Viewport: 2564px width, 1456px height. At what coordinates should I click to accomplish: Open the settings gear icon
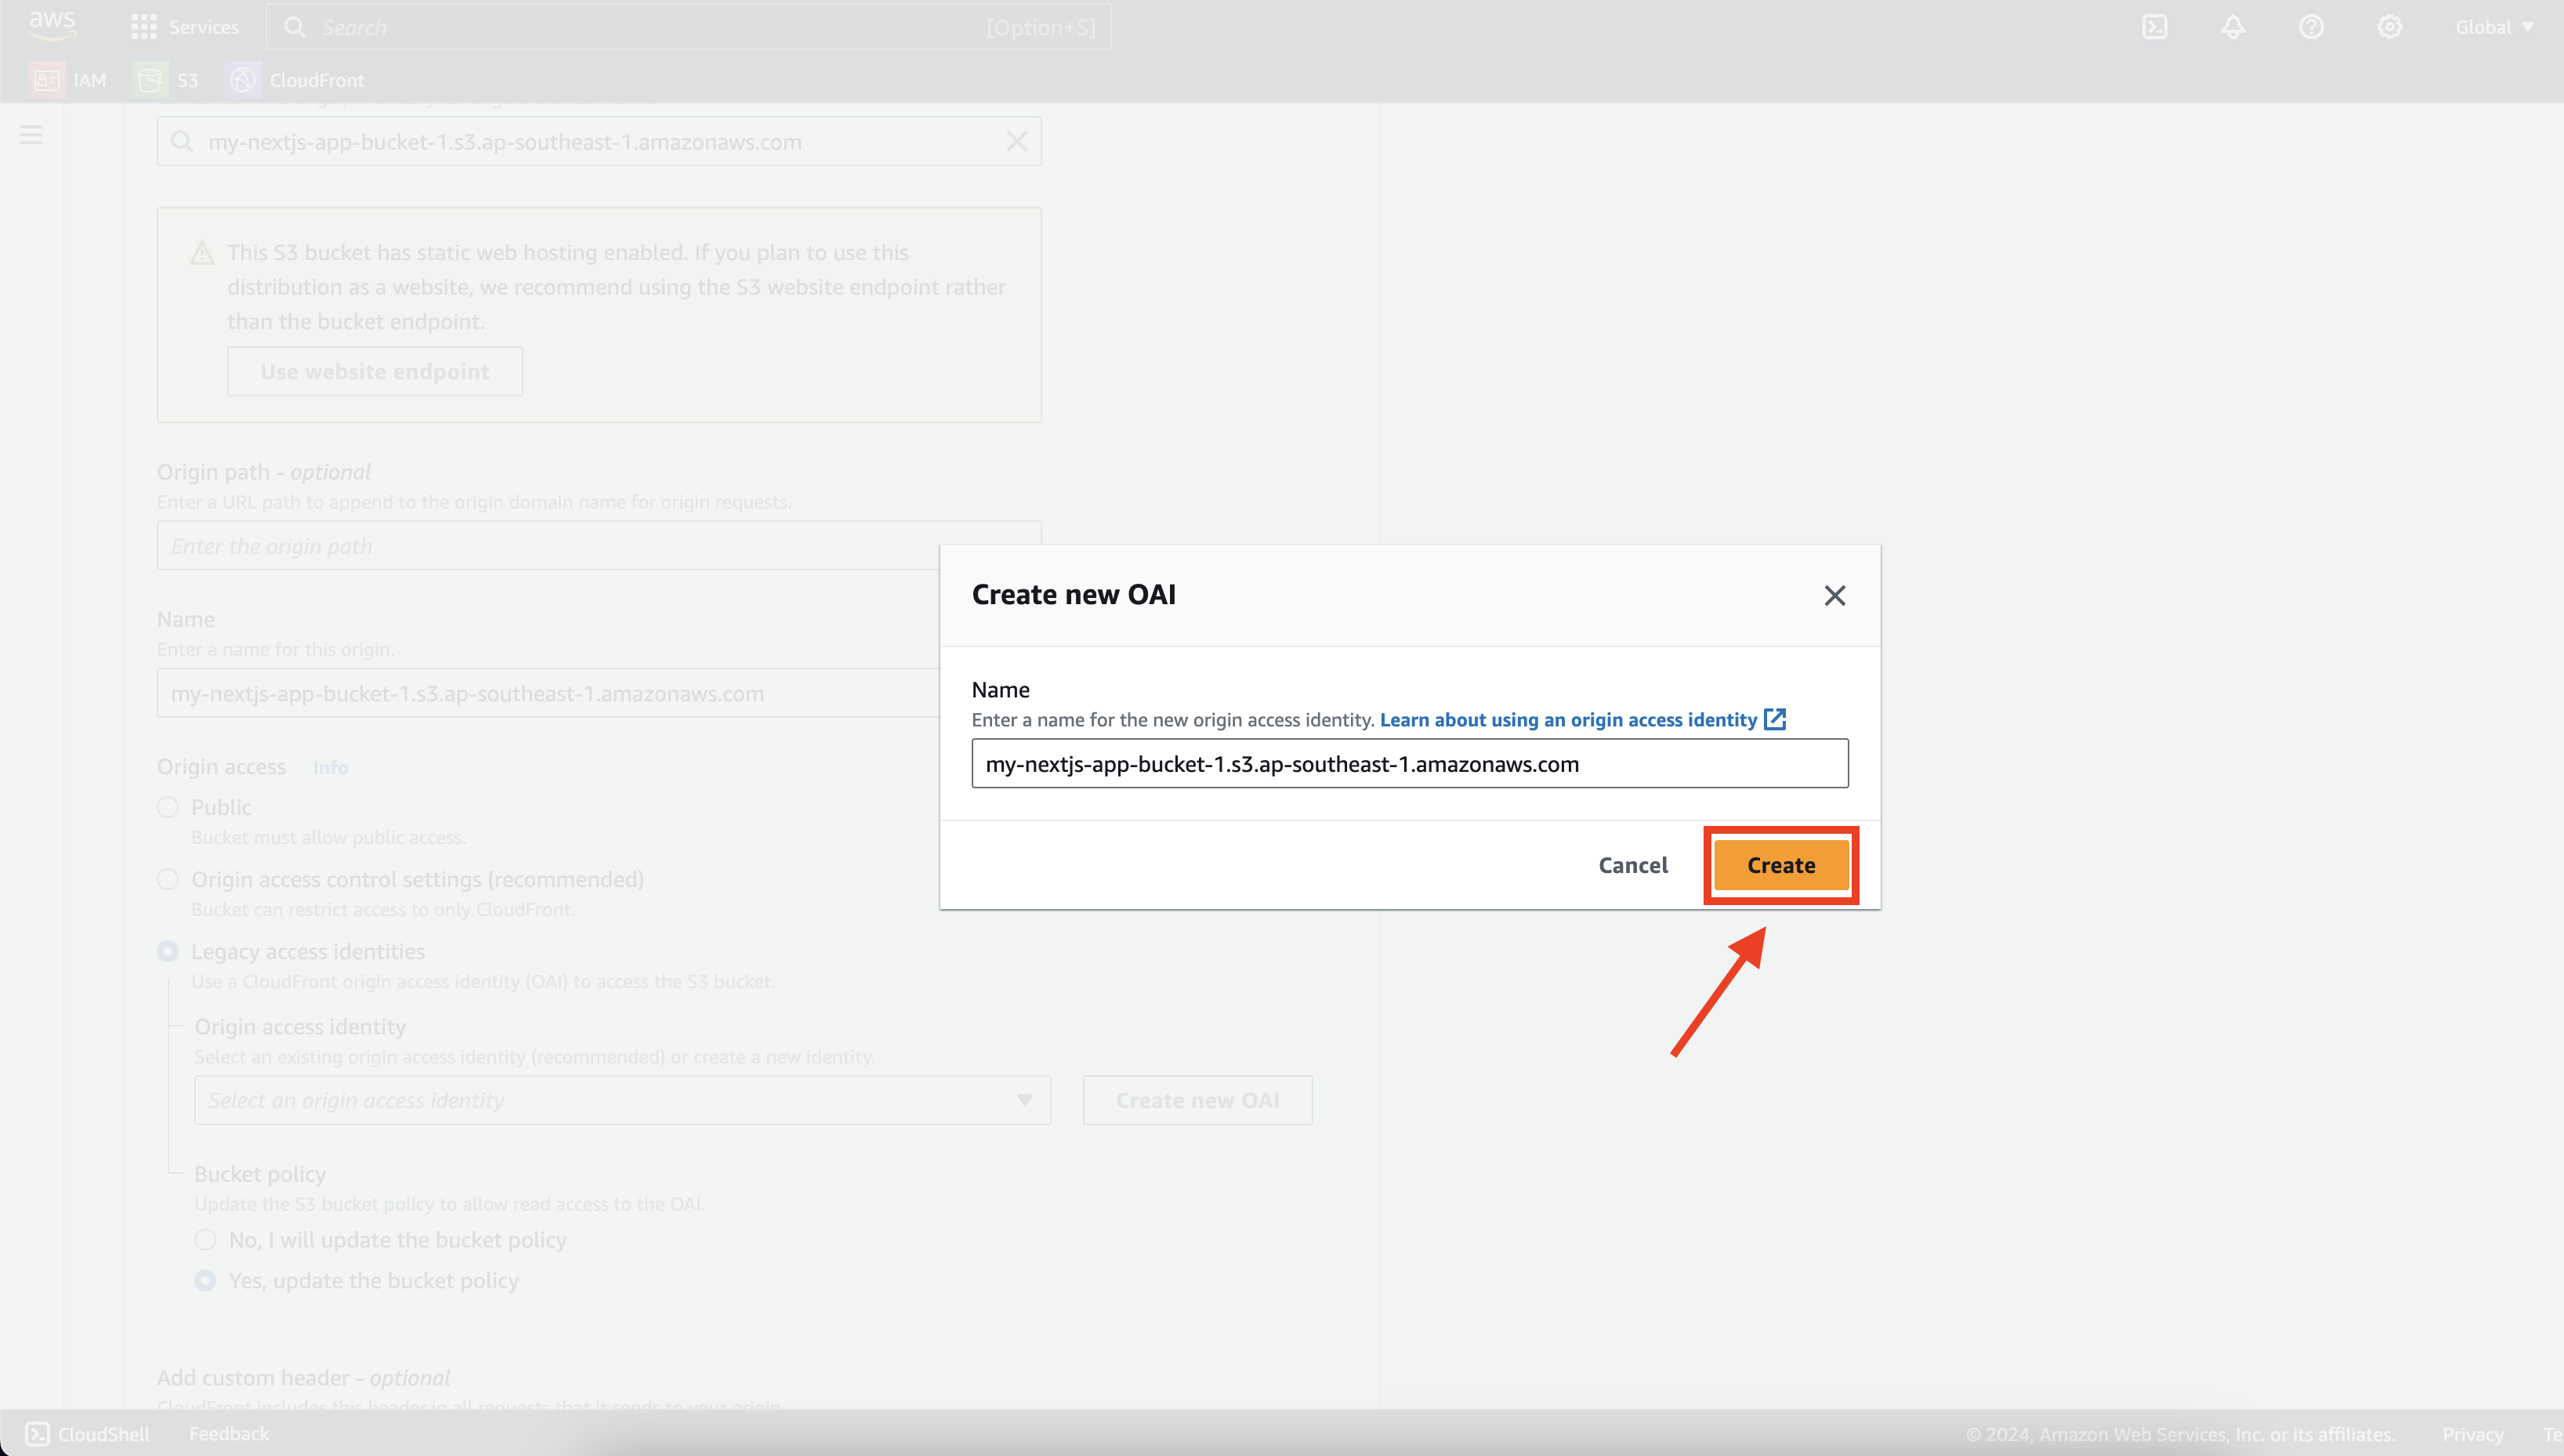pos(2390,27)
